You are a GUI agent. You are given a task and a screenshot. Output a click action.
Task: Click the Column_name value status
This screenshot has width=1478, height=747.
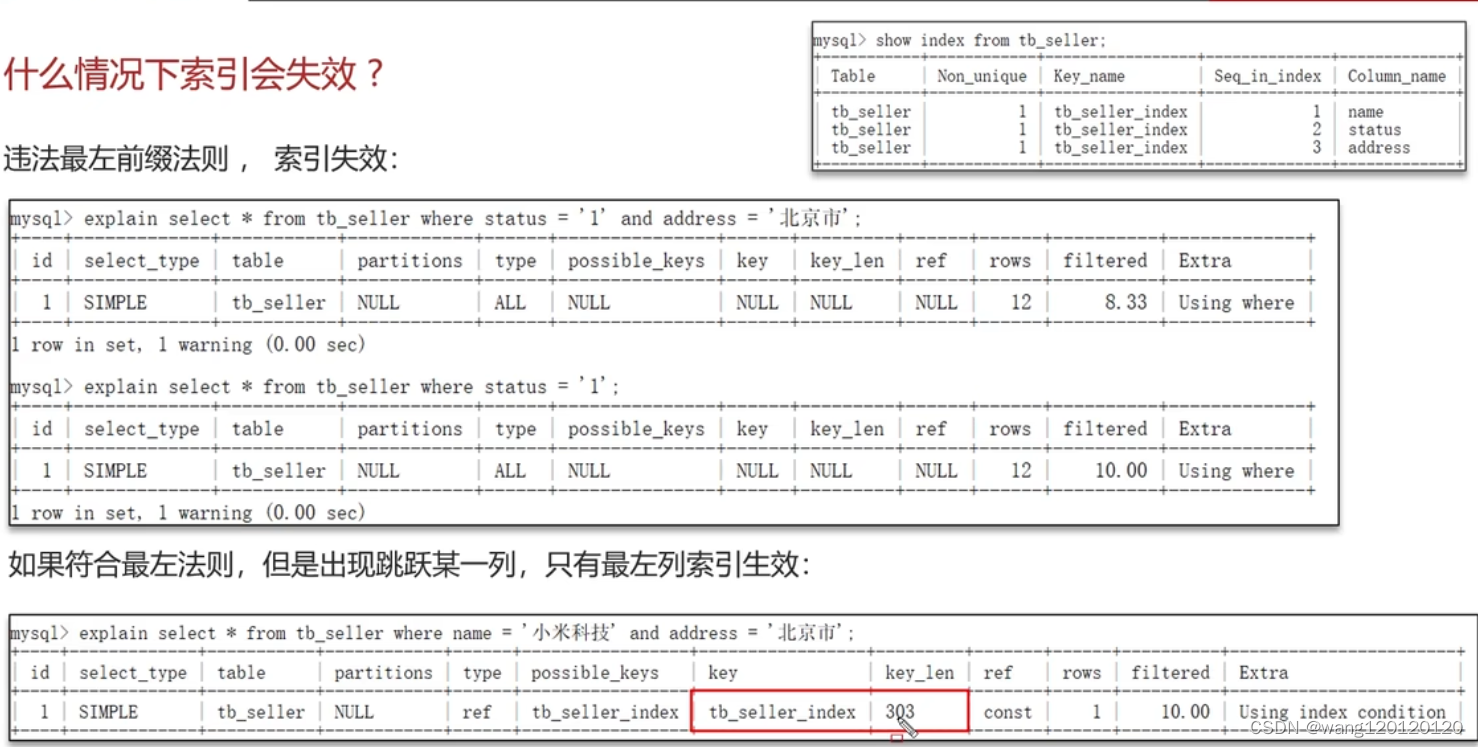point(1374,130)
